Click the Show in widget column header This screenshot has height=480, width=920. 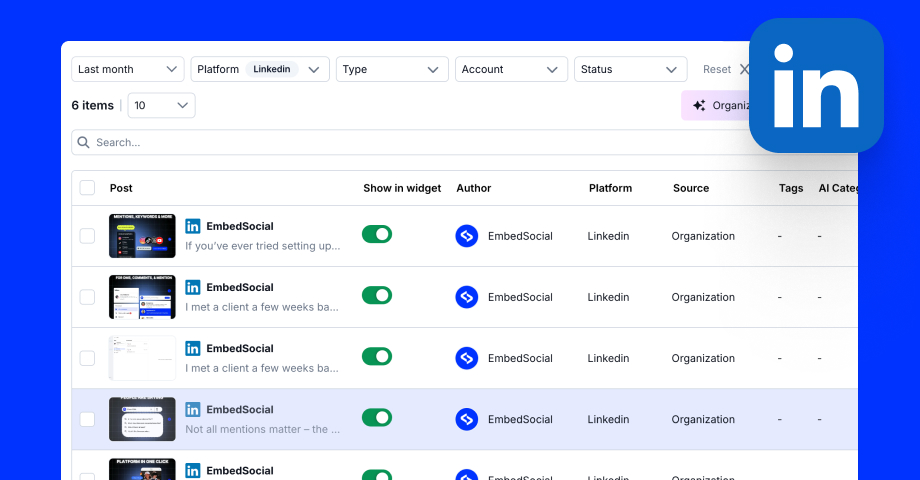click(402, 188)
